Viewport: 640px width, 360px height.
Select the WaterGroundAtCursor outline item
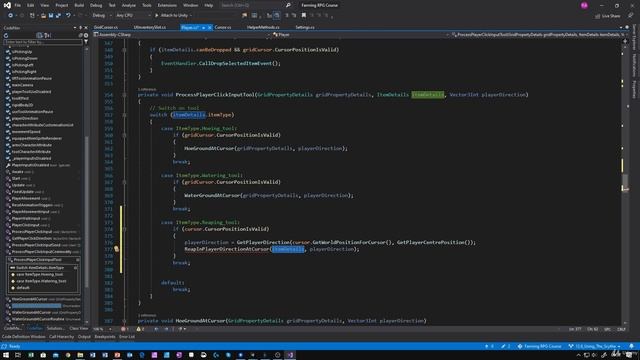point(31,312)
